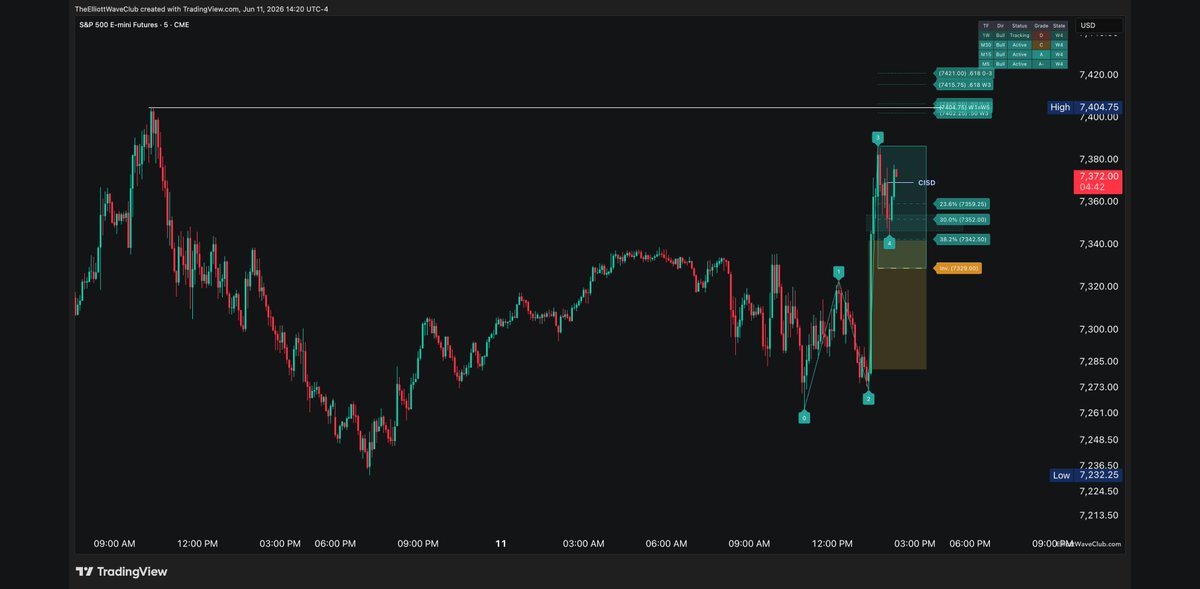Click the 7,213.50 price axis label
1200x589 pixels.
(1098, 515)
